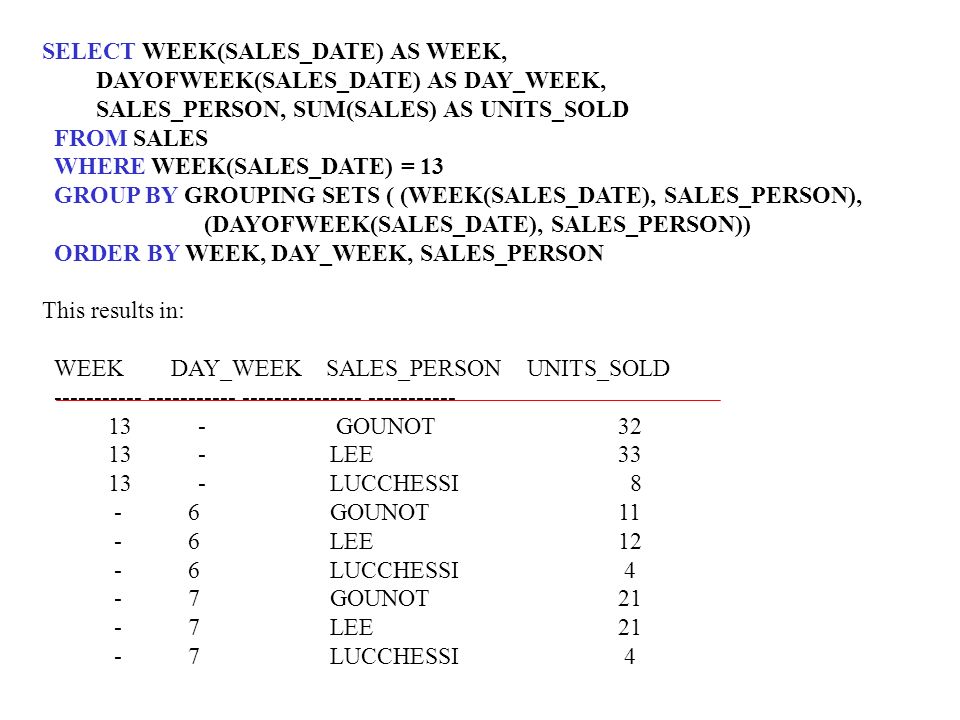Click the ORDER BY keyword
Image resolution: width=960 pixels, height=720 pixels.
[x=117, y=253]
